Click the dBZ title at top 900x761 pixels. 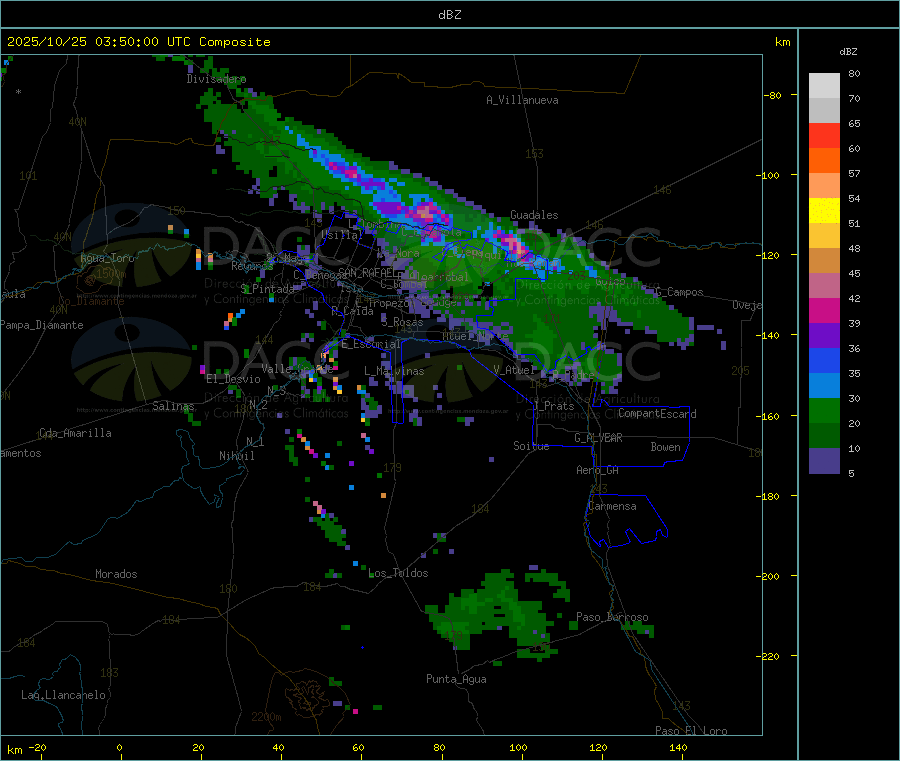(x=449, y=15)
